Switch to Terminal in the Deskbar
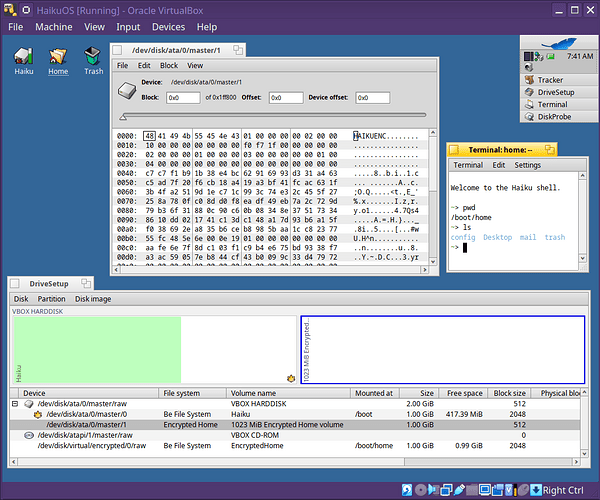The width and height of the screenshot is (600, 500). pyautogui.click(x=559, y=104)
